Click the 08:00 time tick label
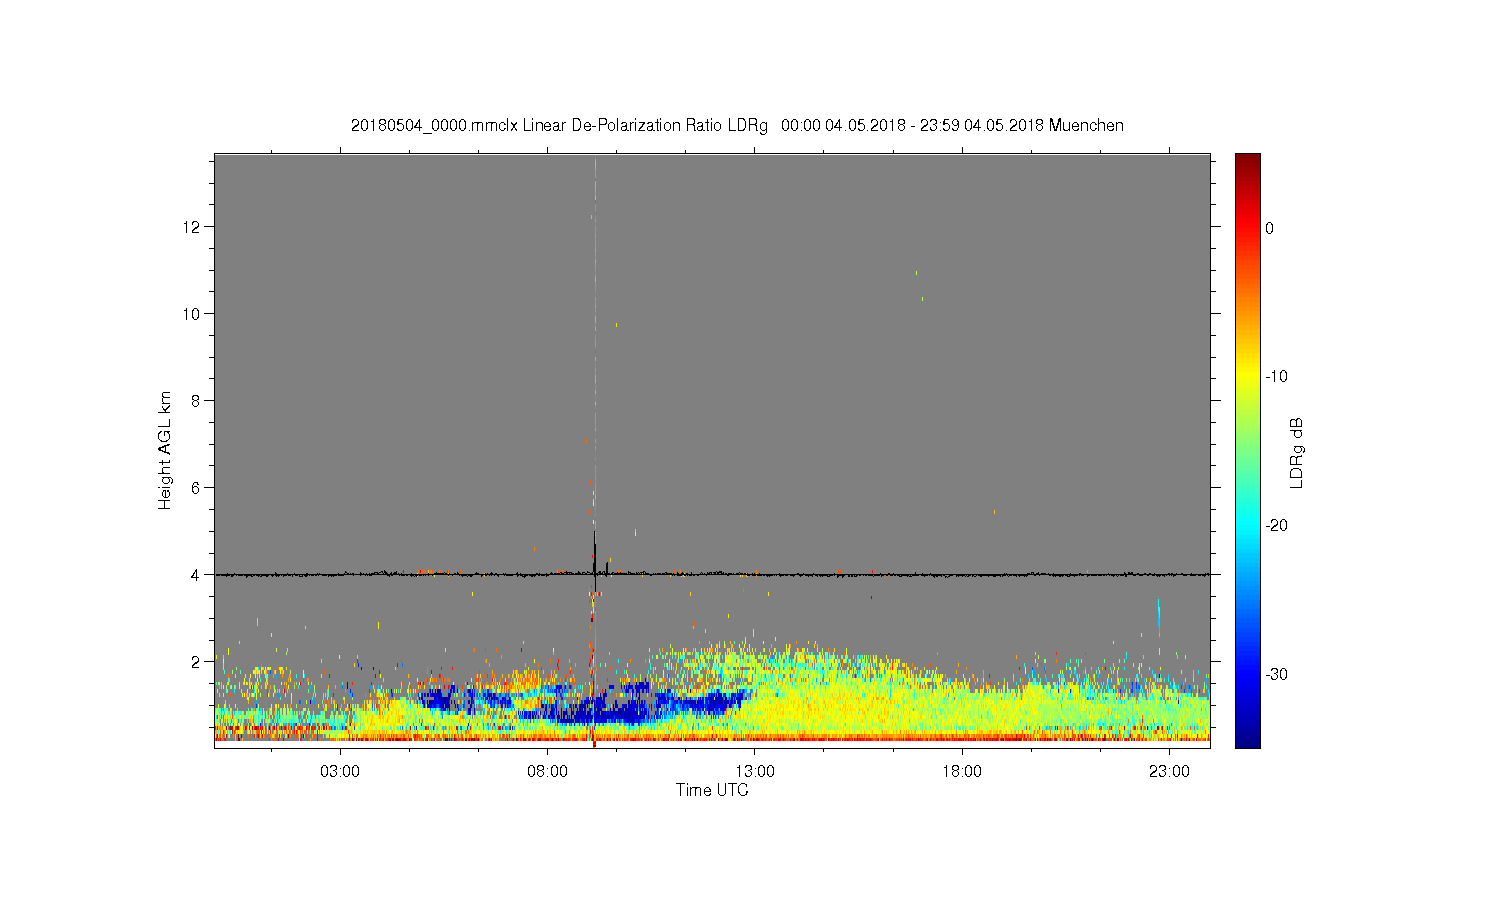This screenshot has height=900, width=1500. 548,772
